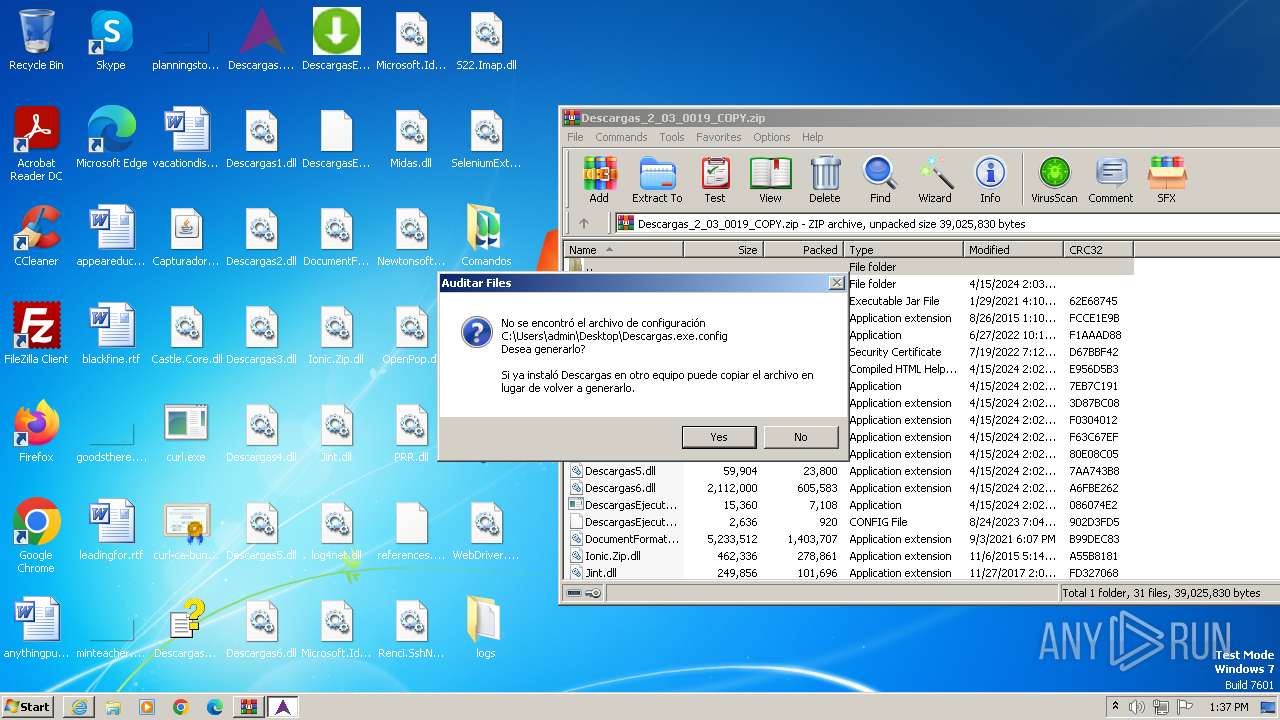This screenshot has width=1280, height=720.
Task: Open the Help menu in WinRAR
Action: [x=813, y=137]
